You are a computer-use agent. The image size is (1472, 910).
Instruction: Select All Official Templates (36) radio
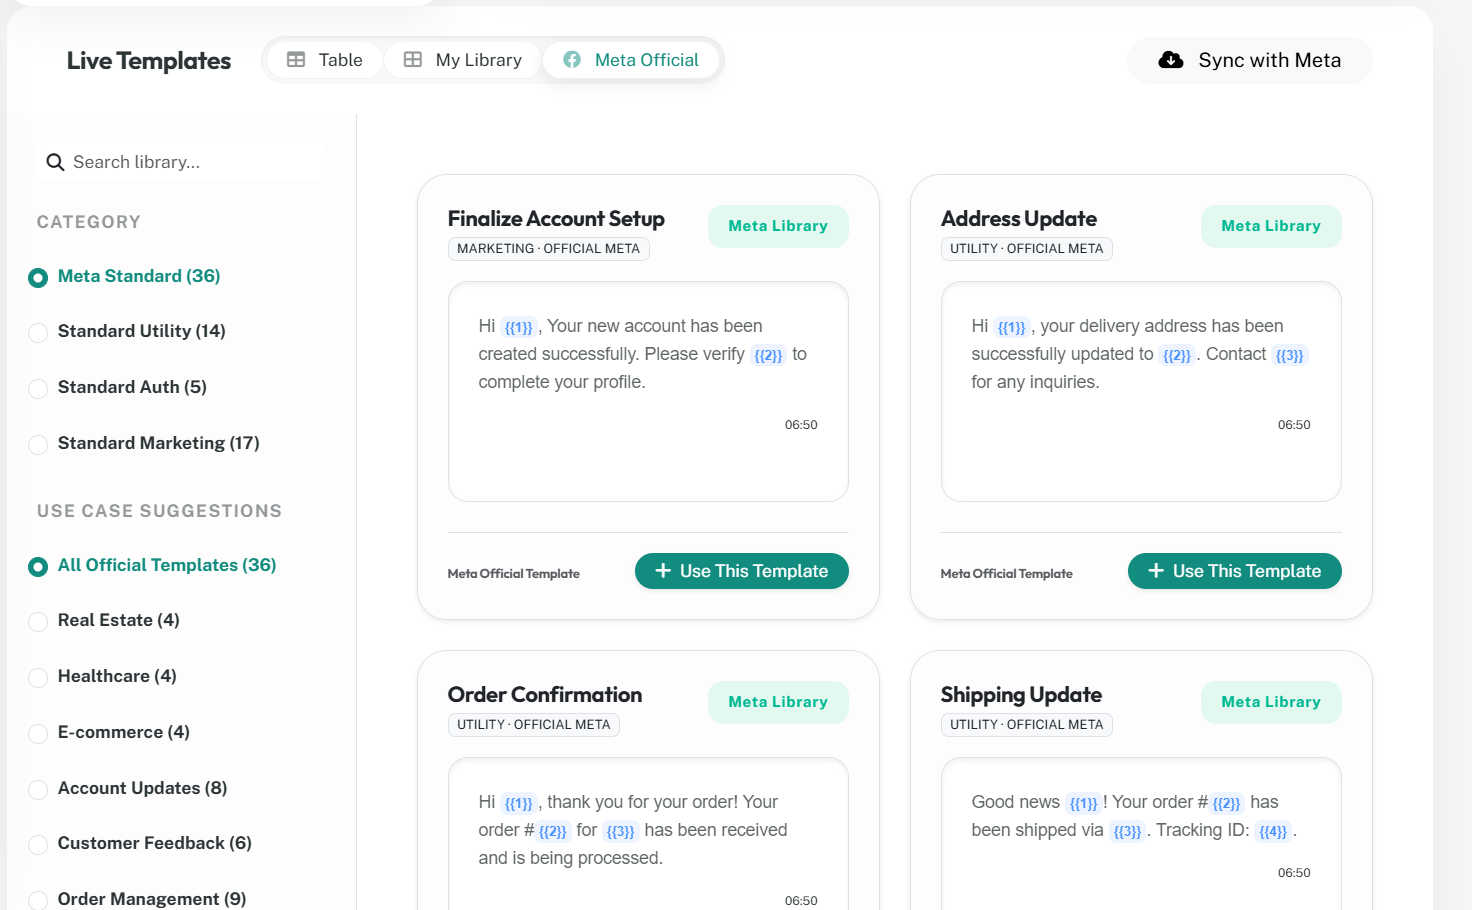[38, 566]
